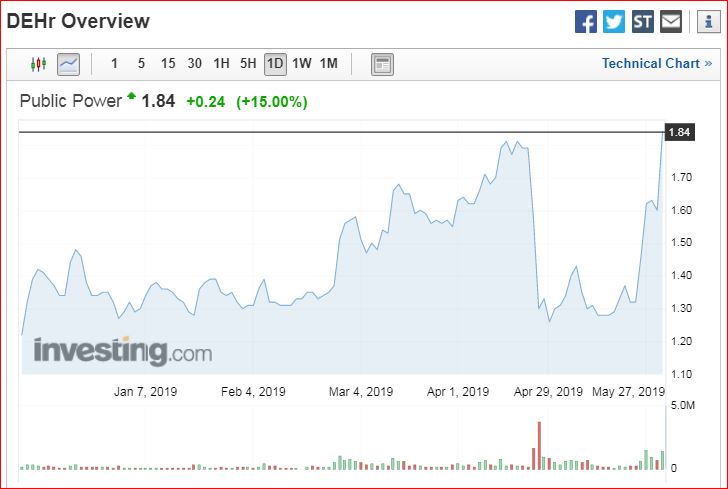Click the tallest red volume bar
The image size is (728, 489).
[x=539, y=446]
